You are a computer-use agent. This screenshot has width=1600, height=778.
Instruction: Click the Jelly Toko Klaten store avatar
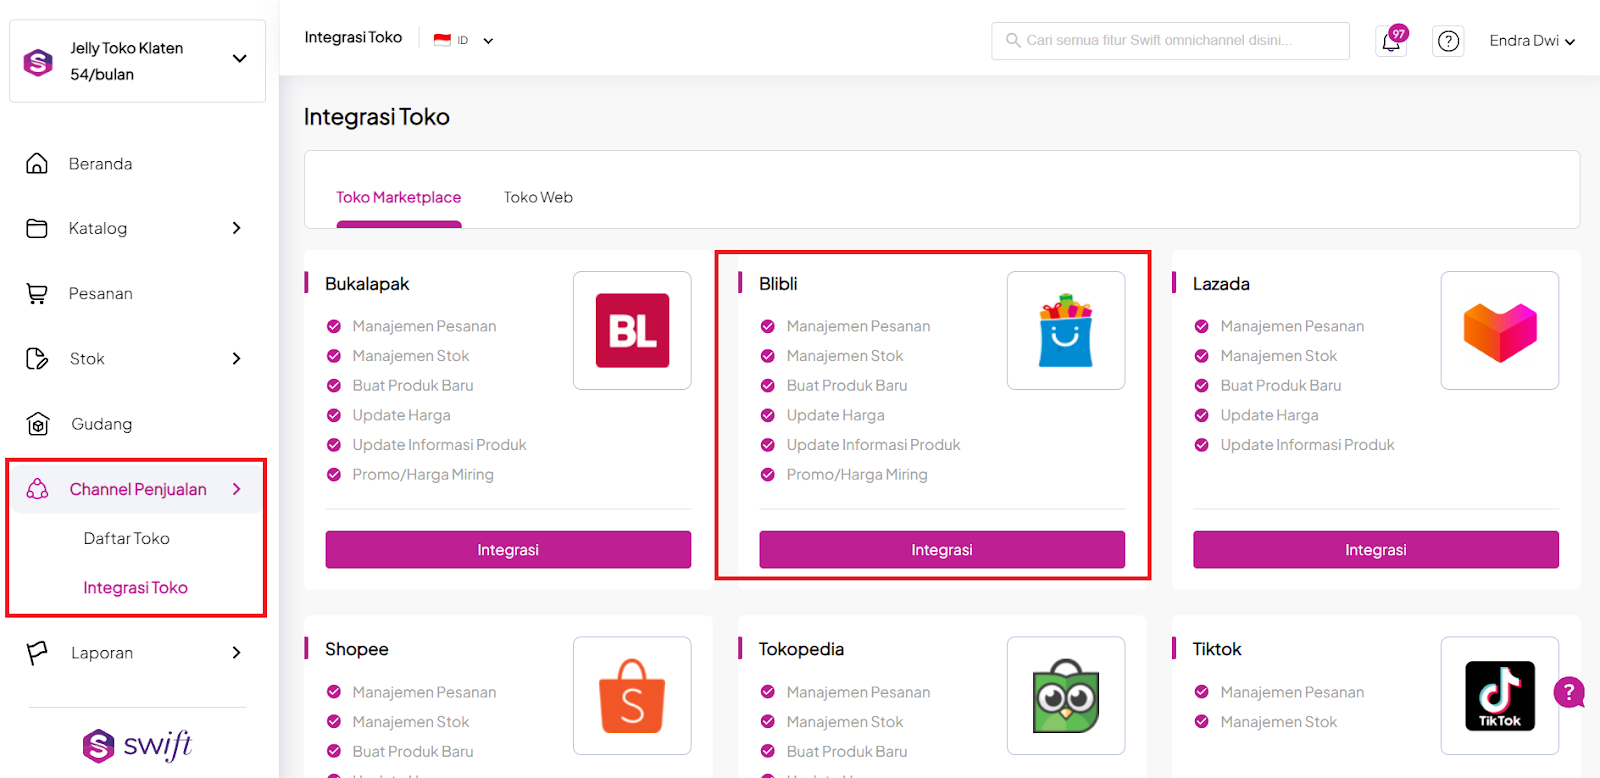click(x=38, y=62)
